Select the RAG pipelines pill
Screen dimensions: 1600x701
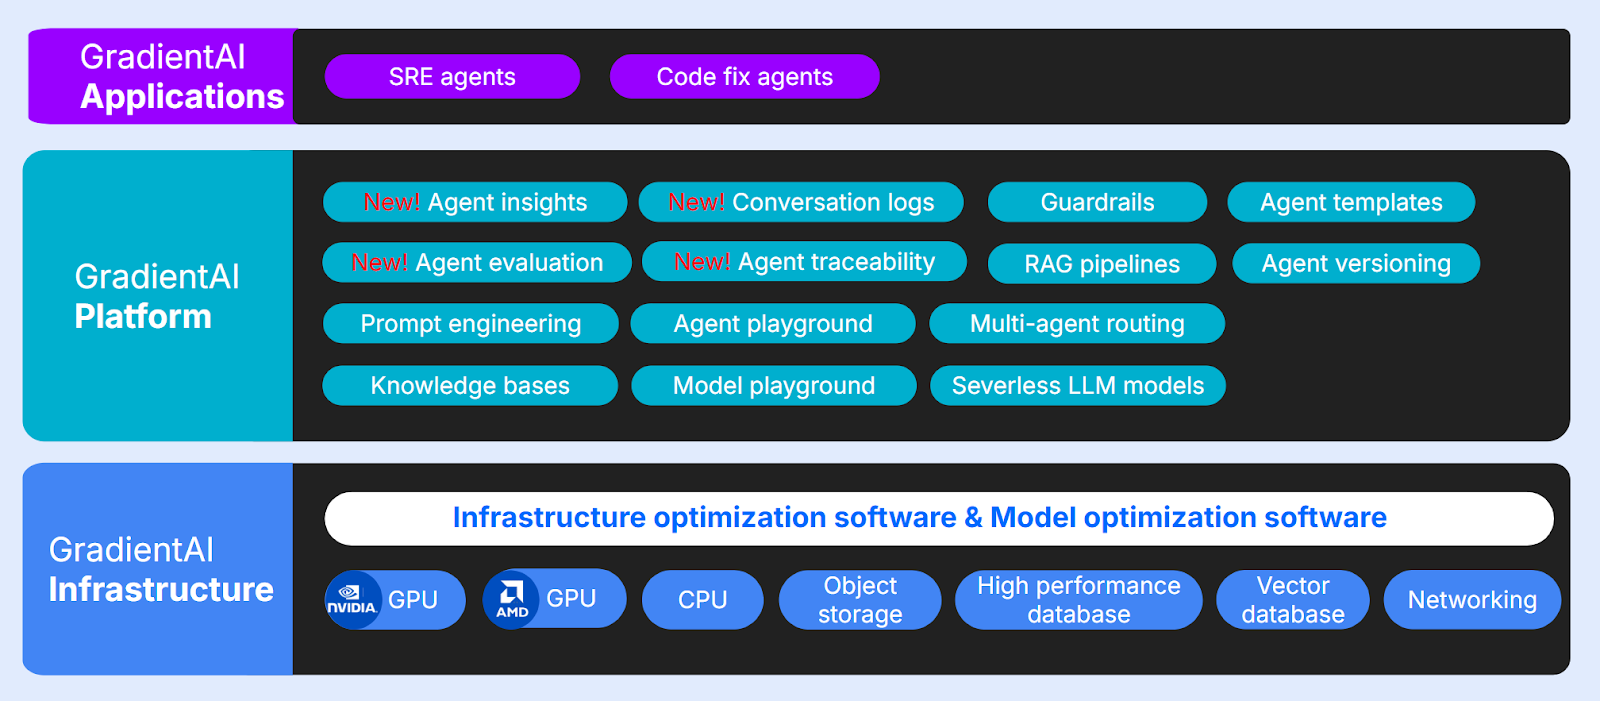1102,264
